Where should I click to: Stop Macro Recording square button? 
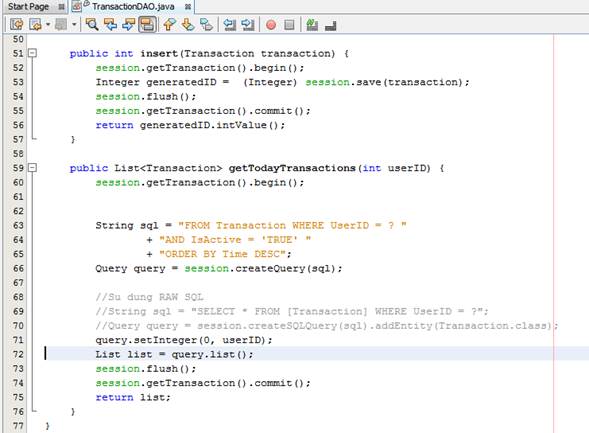click(289, 25)
